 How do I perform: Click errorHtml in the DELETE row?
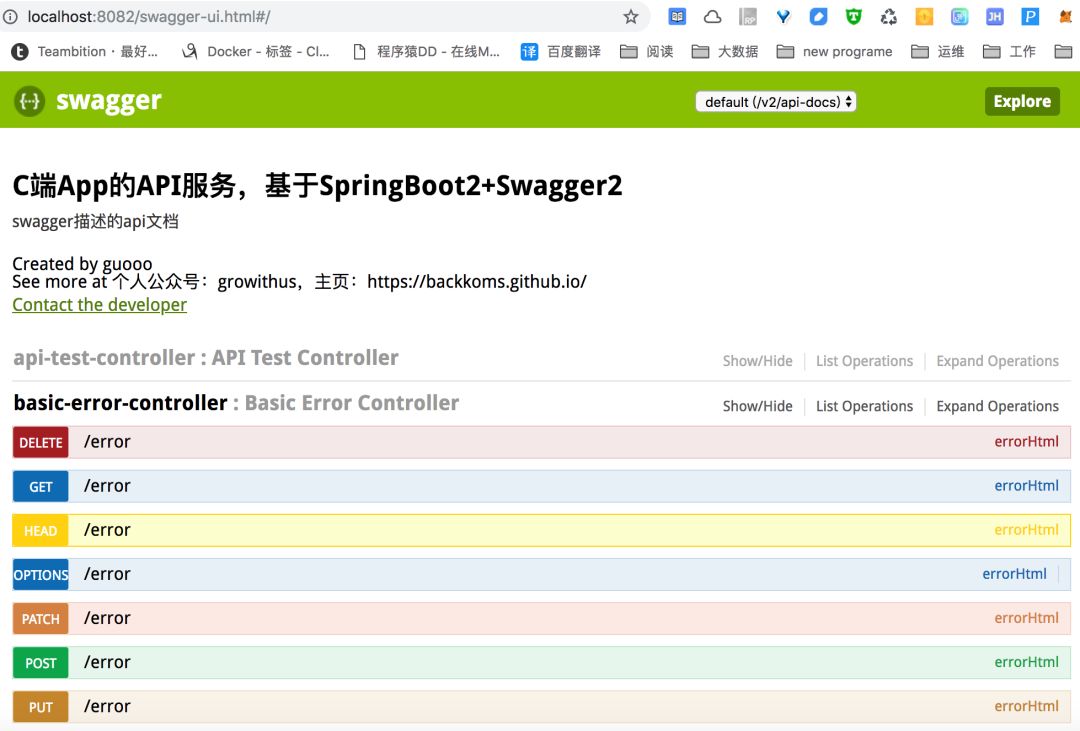(1026, 442)
